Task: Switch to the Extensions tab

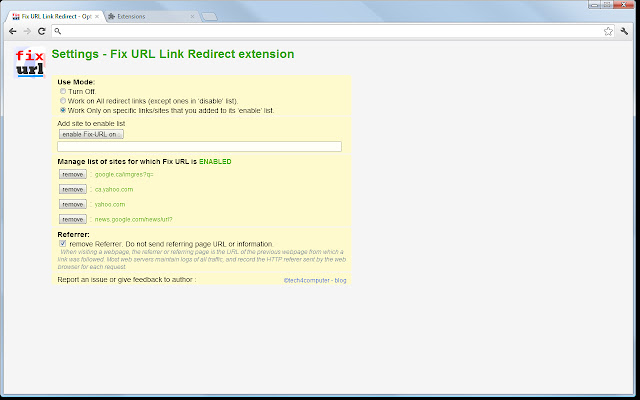Action: coord(151,17)
